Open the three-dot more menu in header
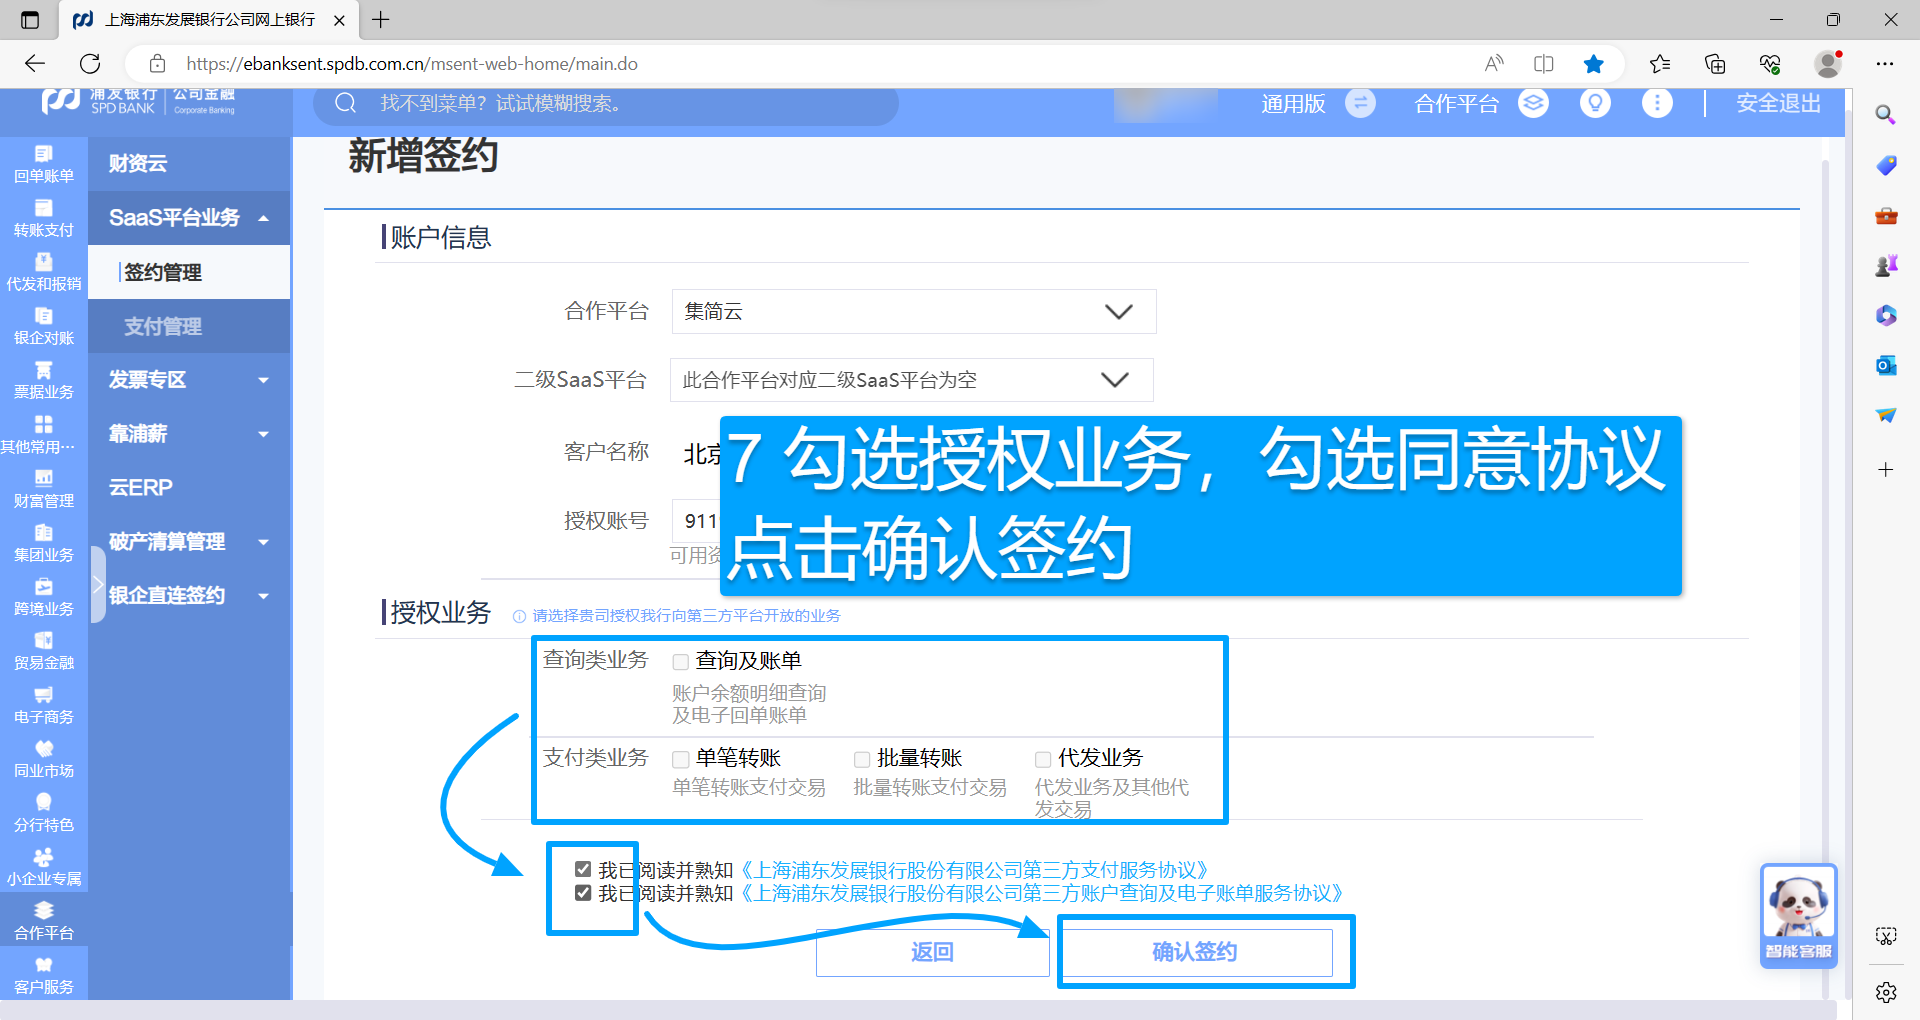The image size is (1920, 1020). point(1657,103)
